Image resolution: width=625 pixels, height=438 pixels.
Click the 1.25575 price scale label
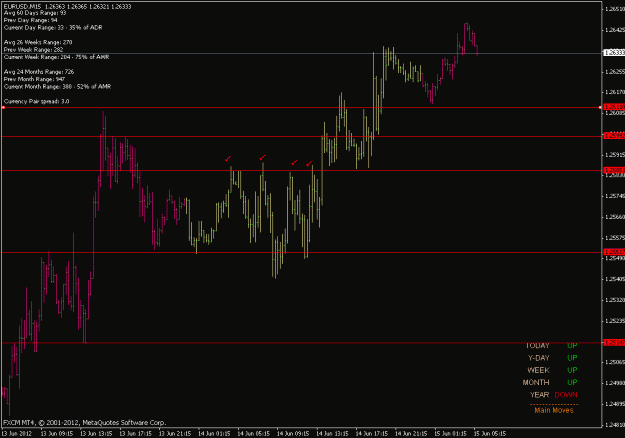click(615, 238)
